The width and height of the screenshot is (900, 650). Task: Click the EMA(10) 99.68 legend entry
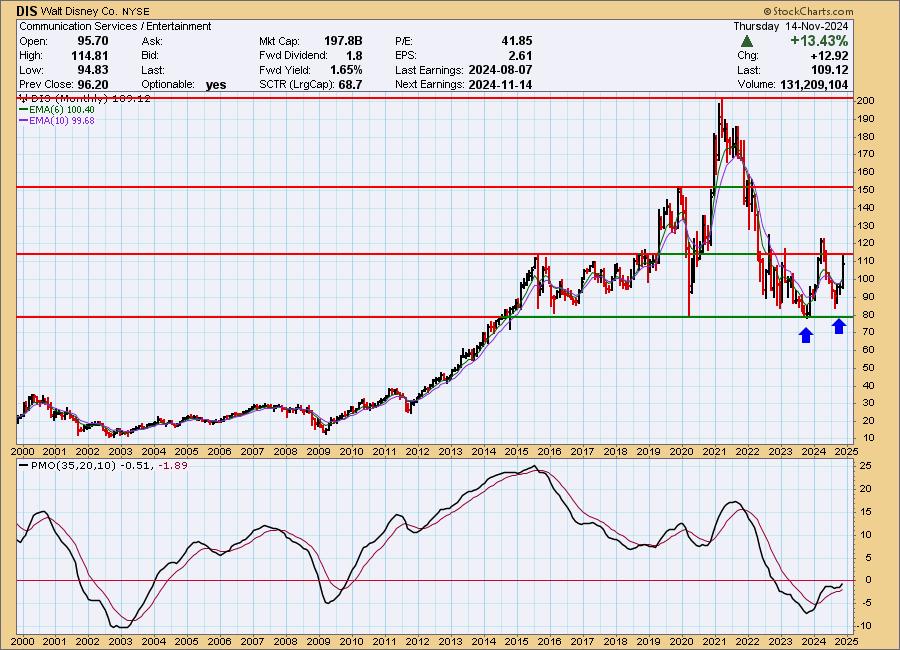pyautogui.click(x=57, y=121)
